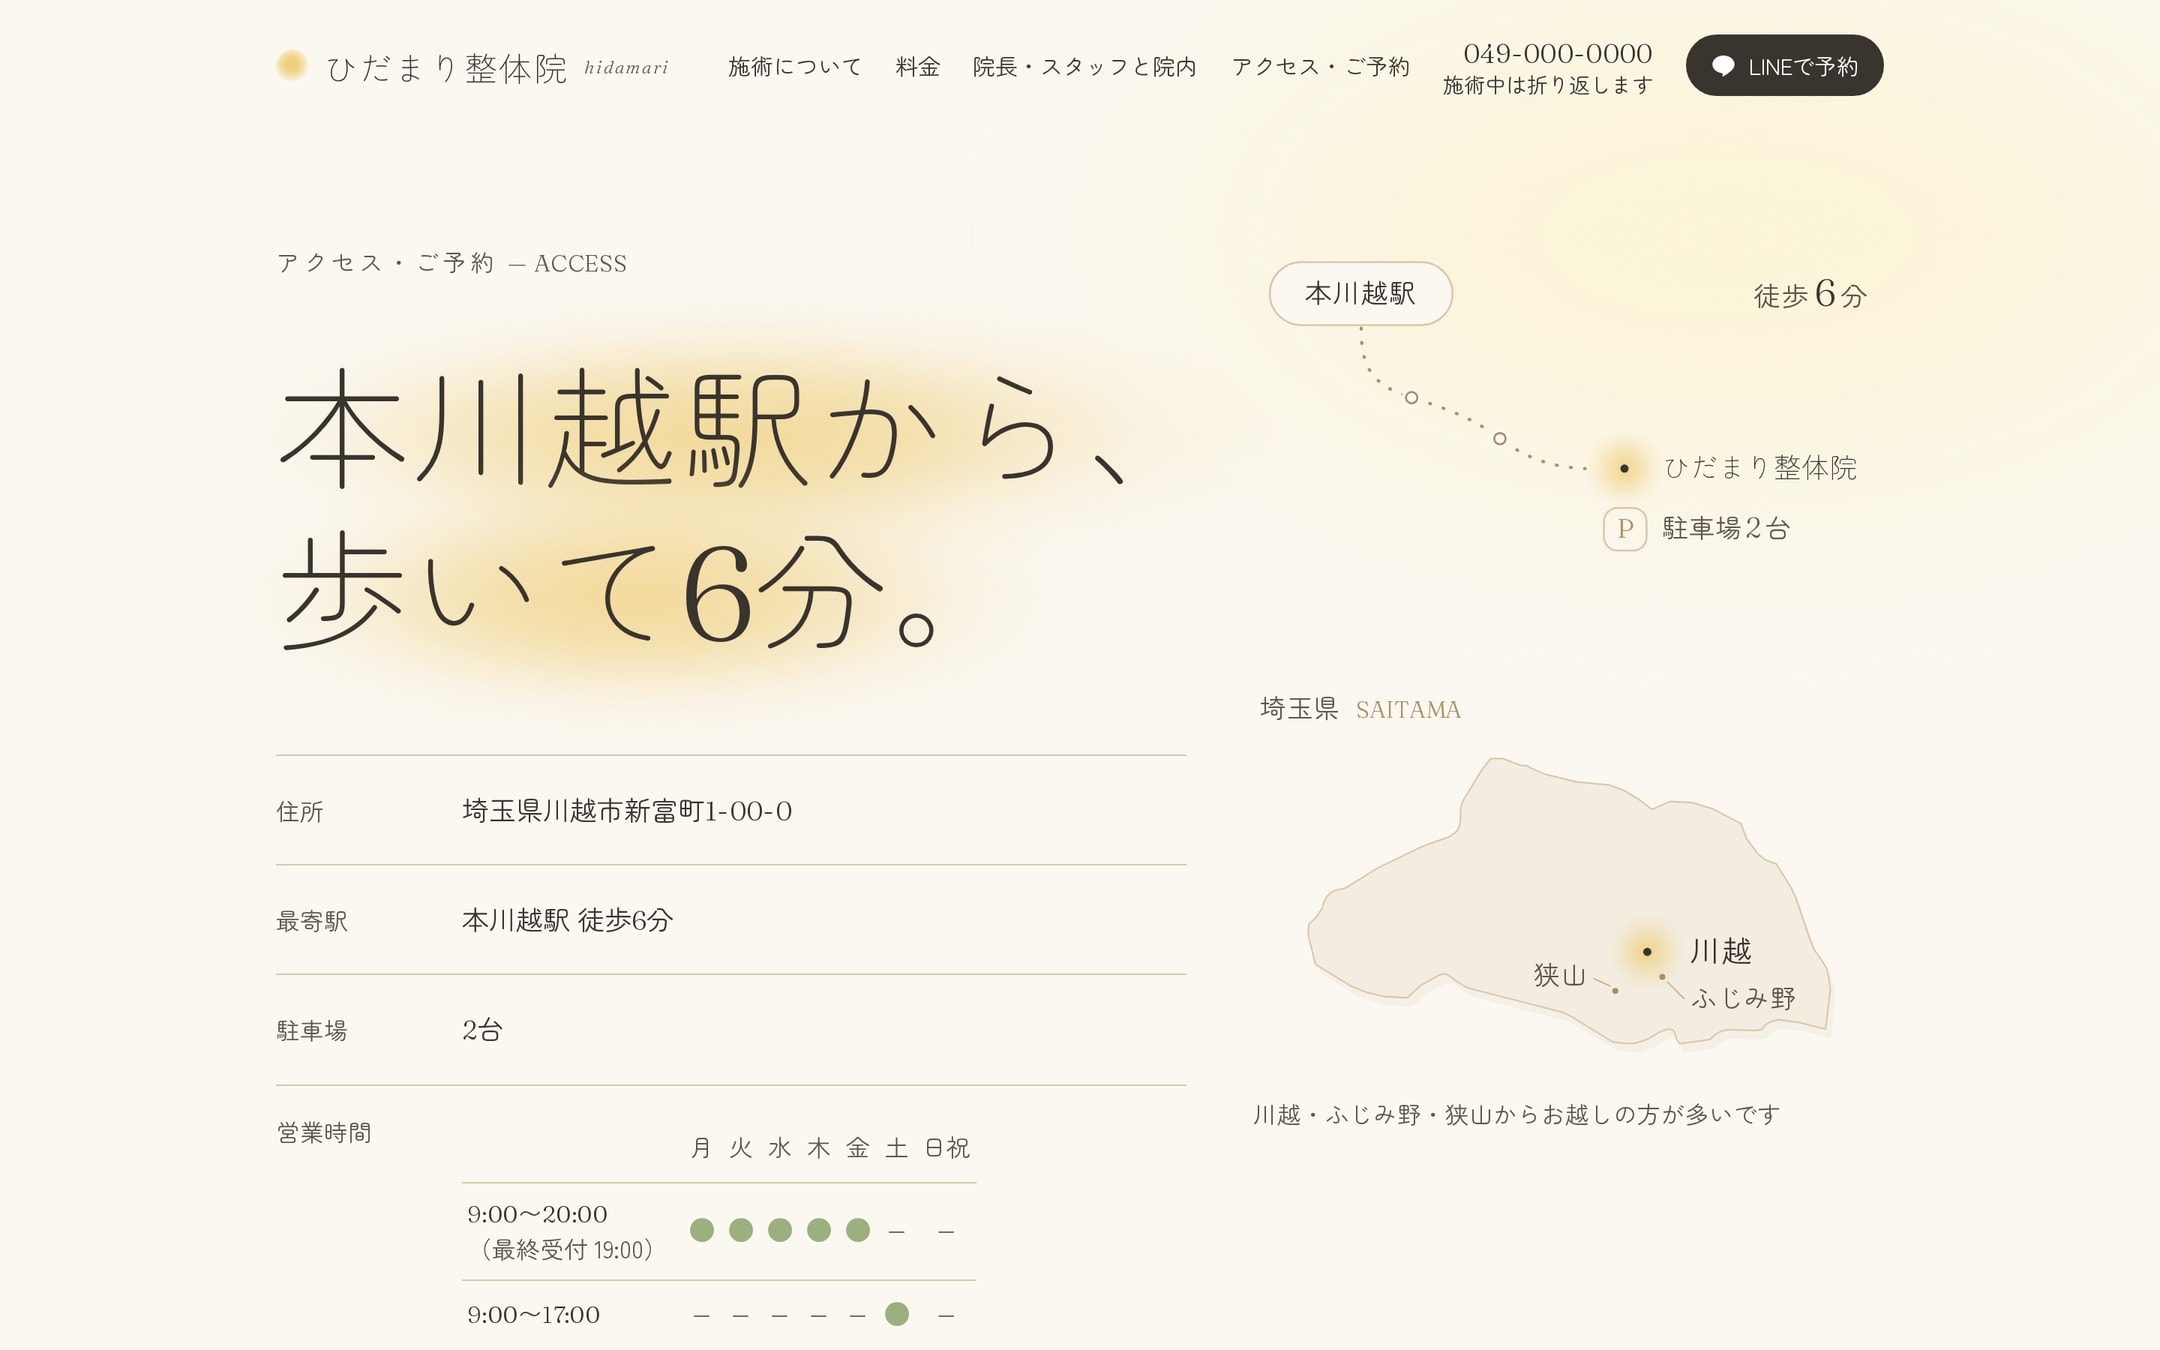Click the 狭山 label on the map
Image resolution: width=2160 pixels, height=1350 pixels.
coord(1559,975)
